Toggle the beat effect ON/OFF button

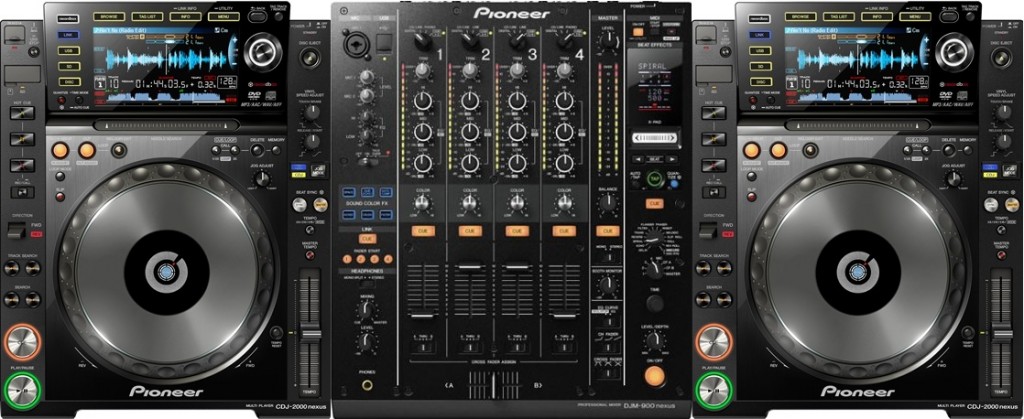tap(652, 376)
